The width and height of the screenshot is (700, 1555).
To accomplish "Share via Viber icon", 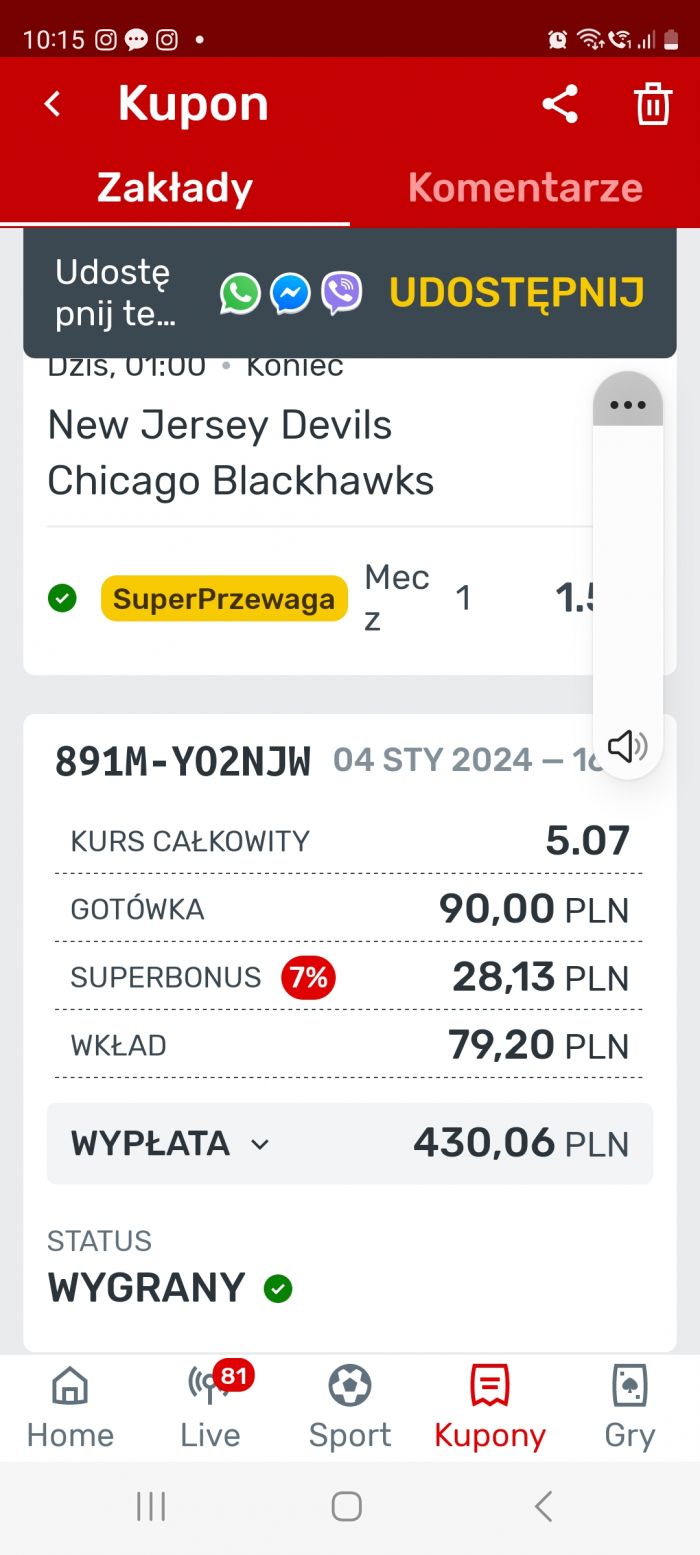I will [x=342, y=294].
